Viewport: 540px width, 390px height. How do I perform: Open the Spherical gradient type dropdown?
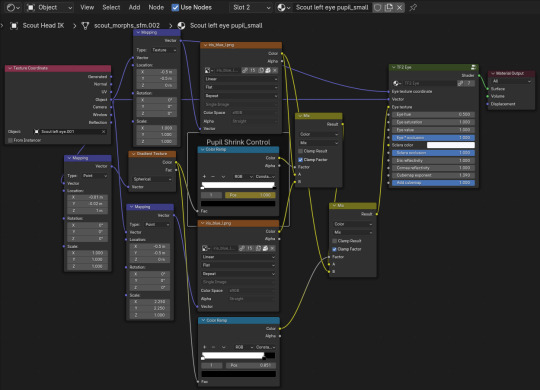[152, 179]
